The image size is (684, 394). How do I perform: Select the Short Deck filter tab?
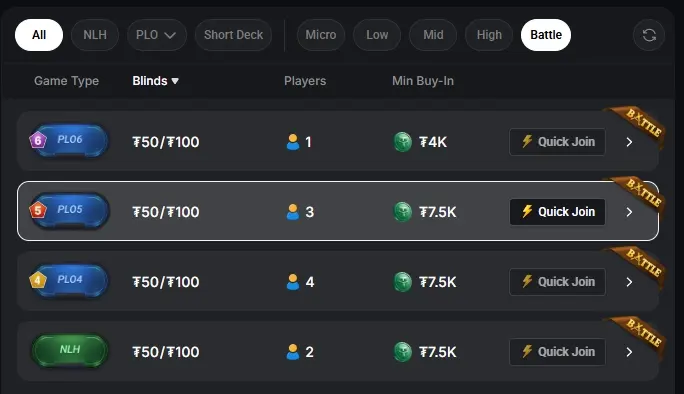tap(233, 35)
